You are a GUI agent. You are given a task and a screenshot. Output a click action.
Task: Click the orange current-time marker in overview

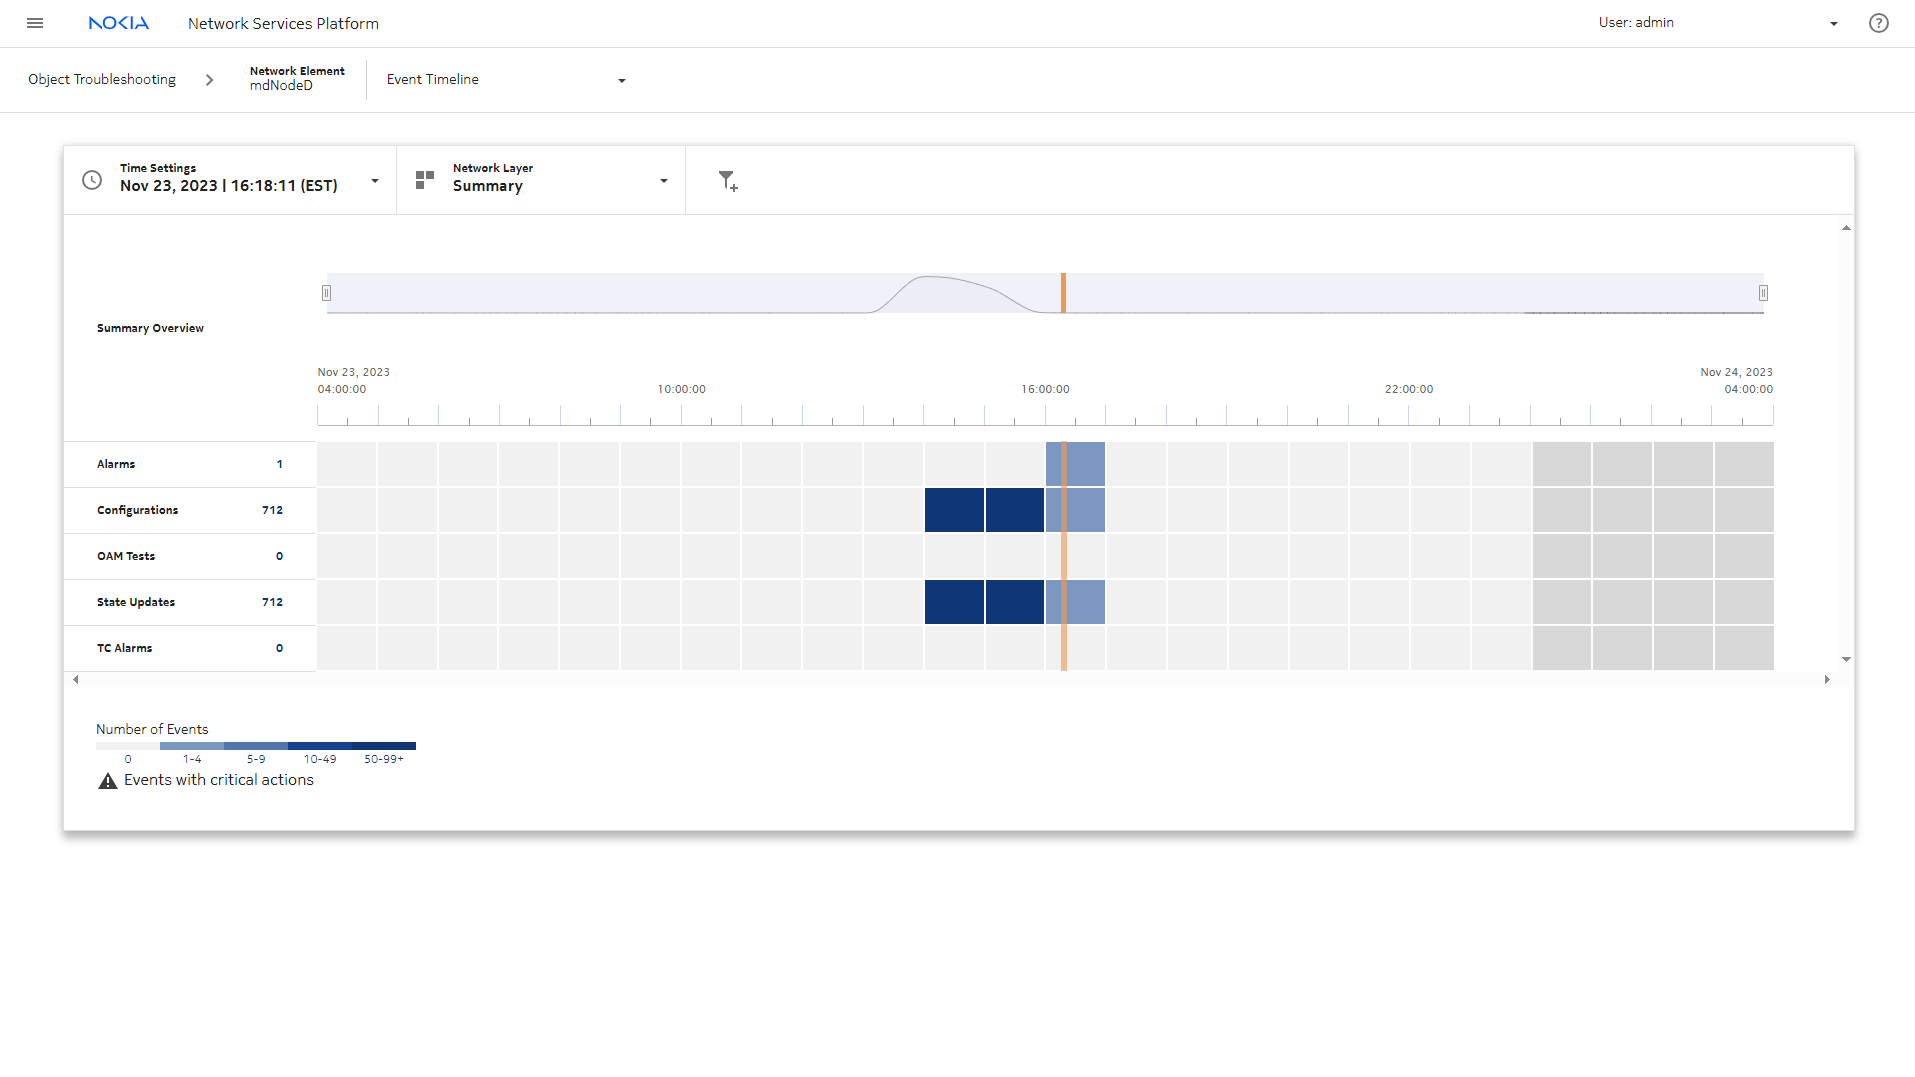(1063, 293)
